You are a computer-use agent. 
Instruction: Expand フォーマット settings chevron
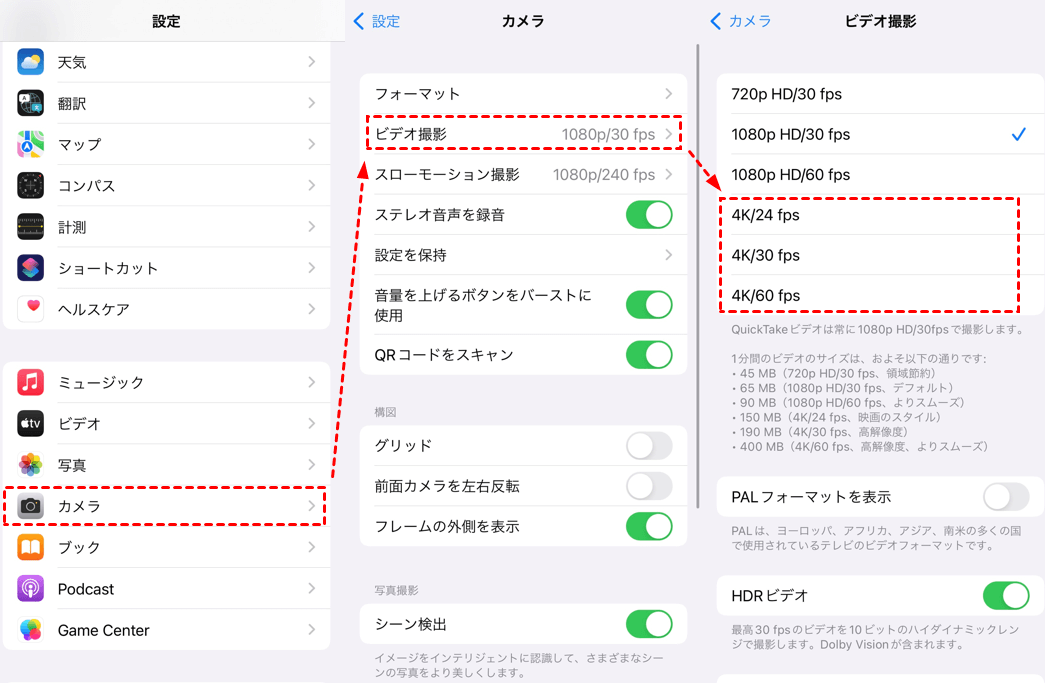click(x=668, y=94)
